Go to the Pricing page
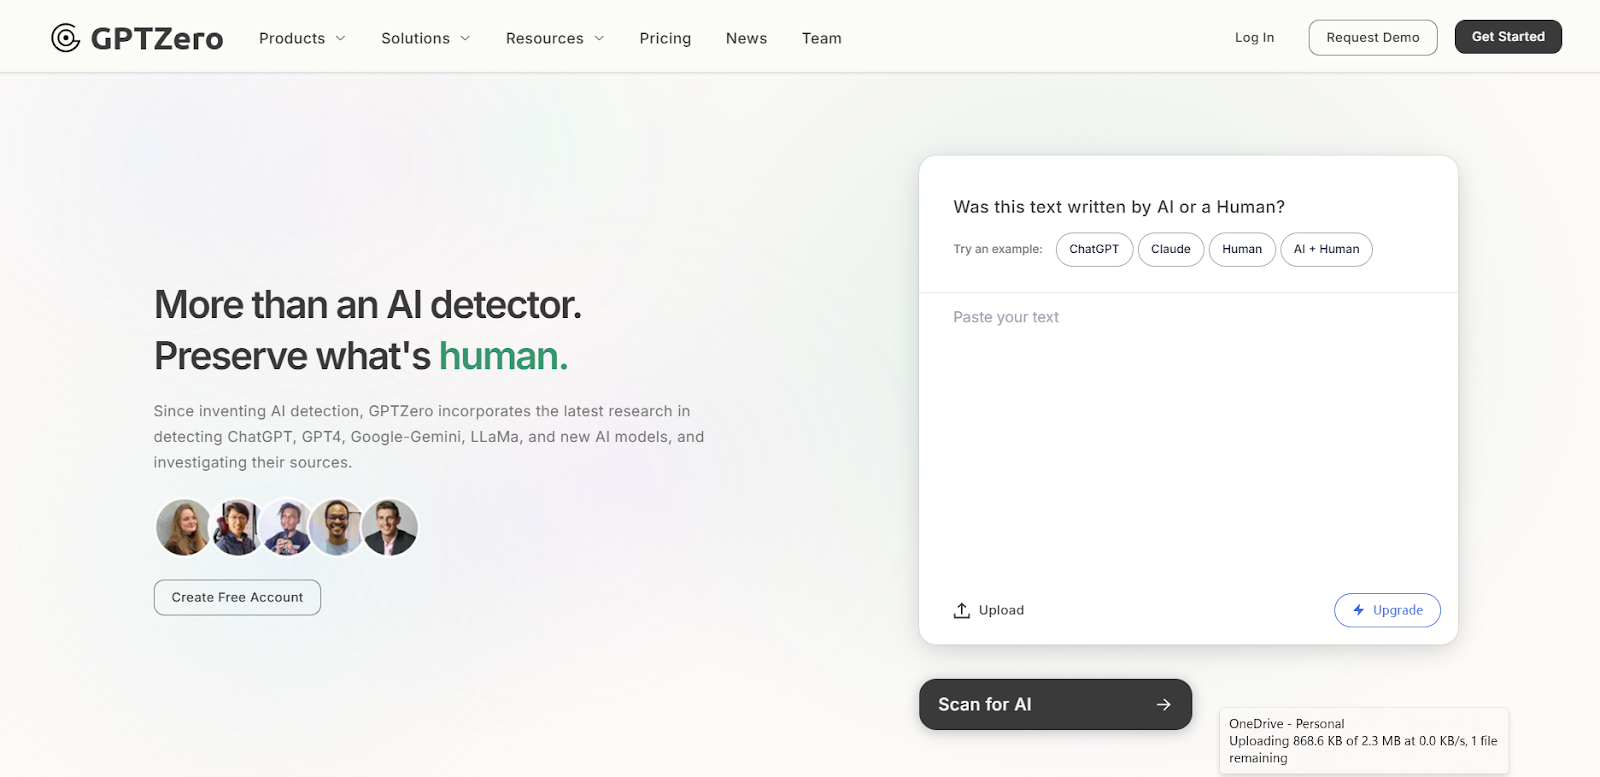 point(665,38)
